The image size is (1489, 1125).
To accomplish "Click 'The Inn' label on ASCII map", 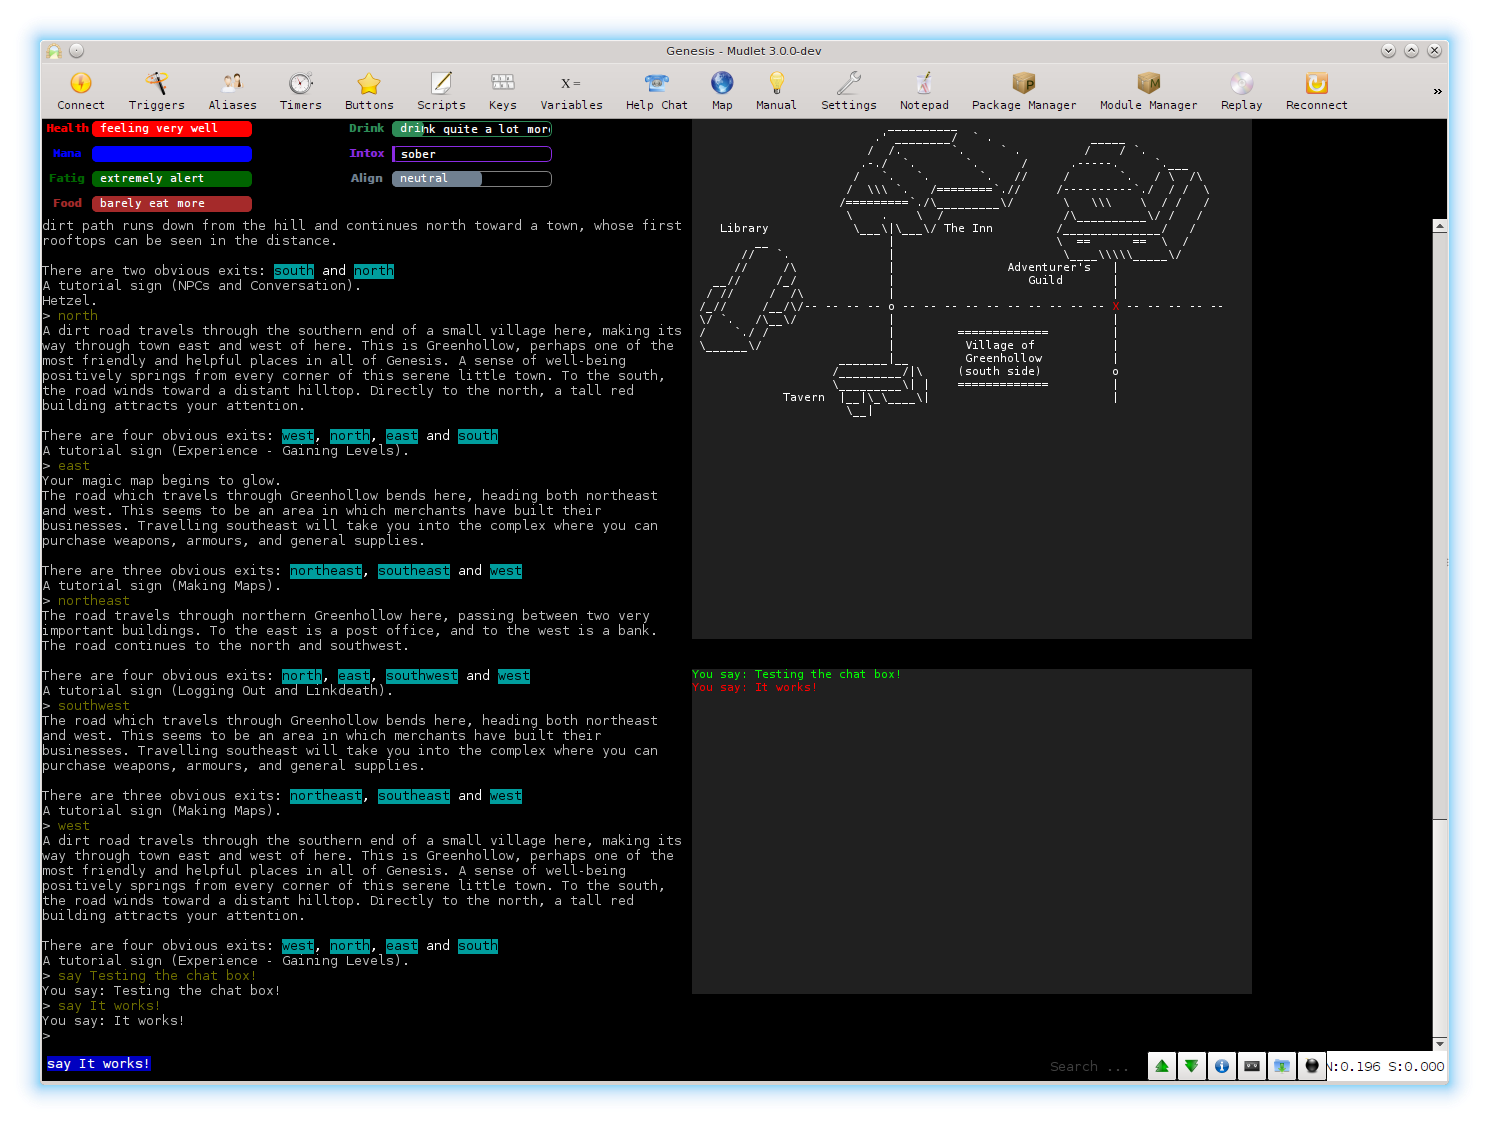I will coord(968,229).
